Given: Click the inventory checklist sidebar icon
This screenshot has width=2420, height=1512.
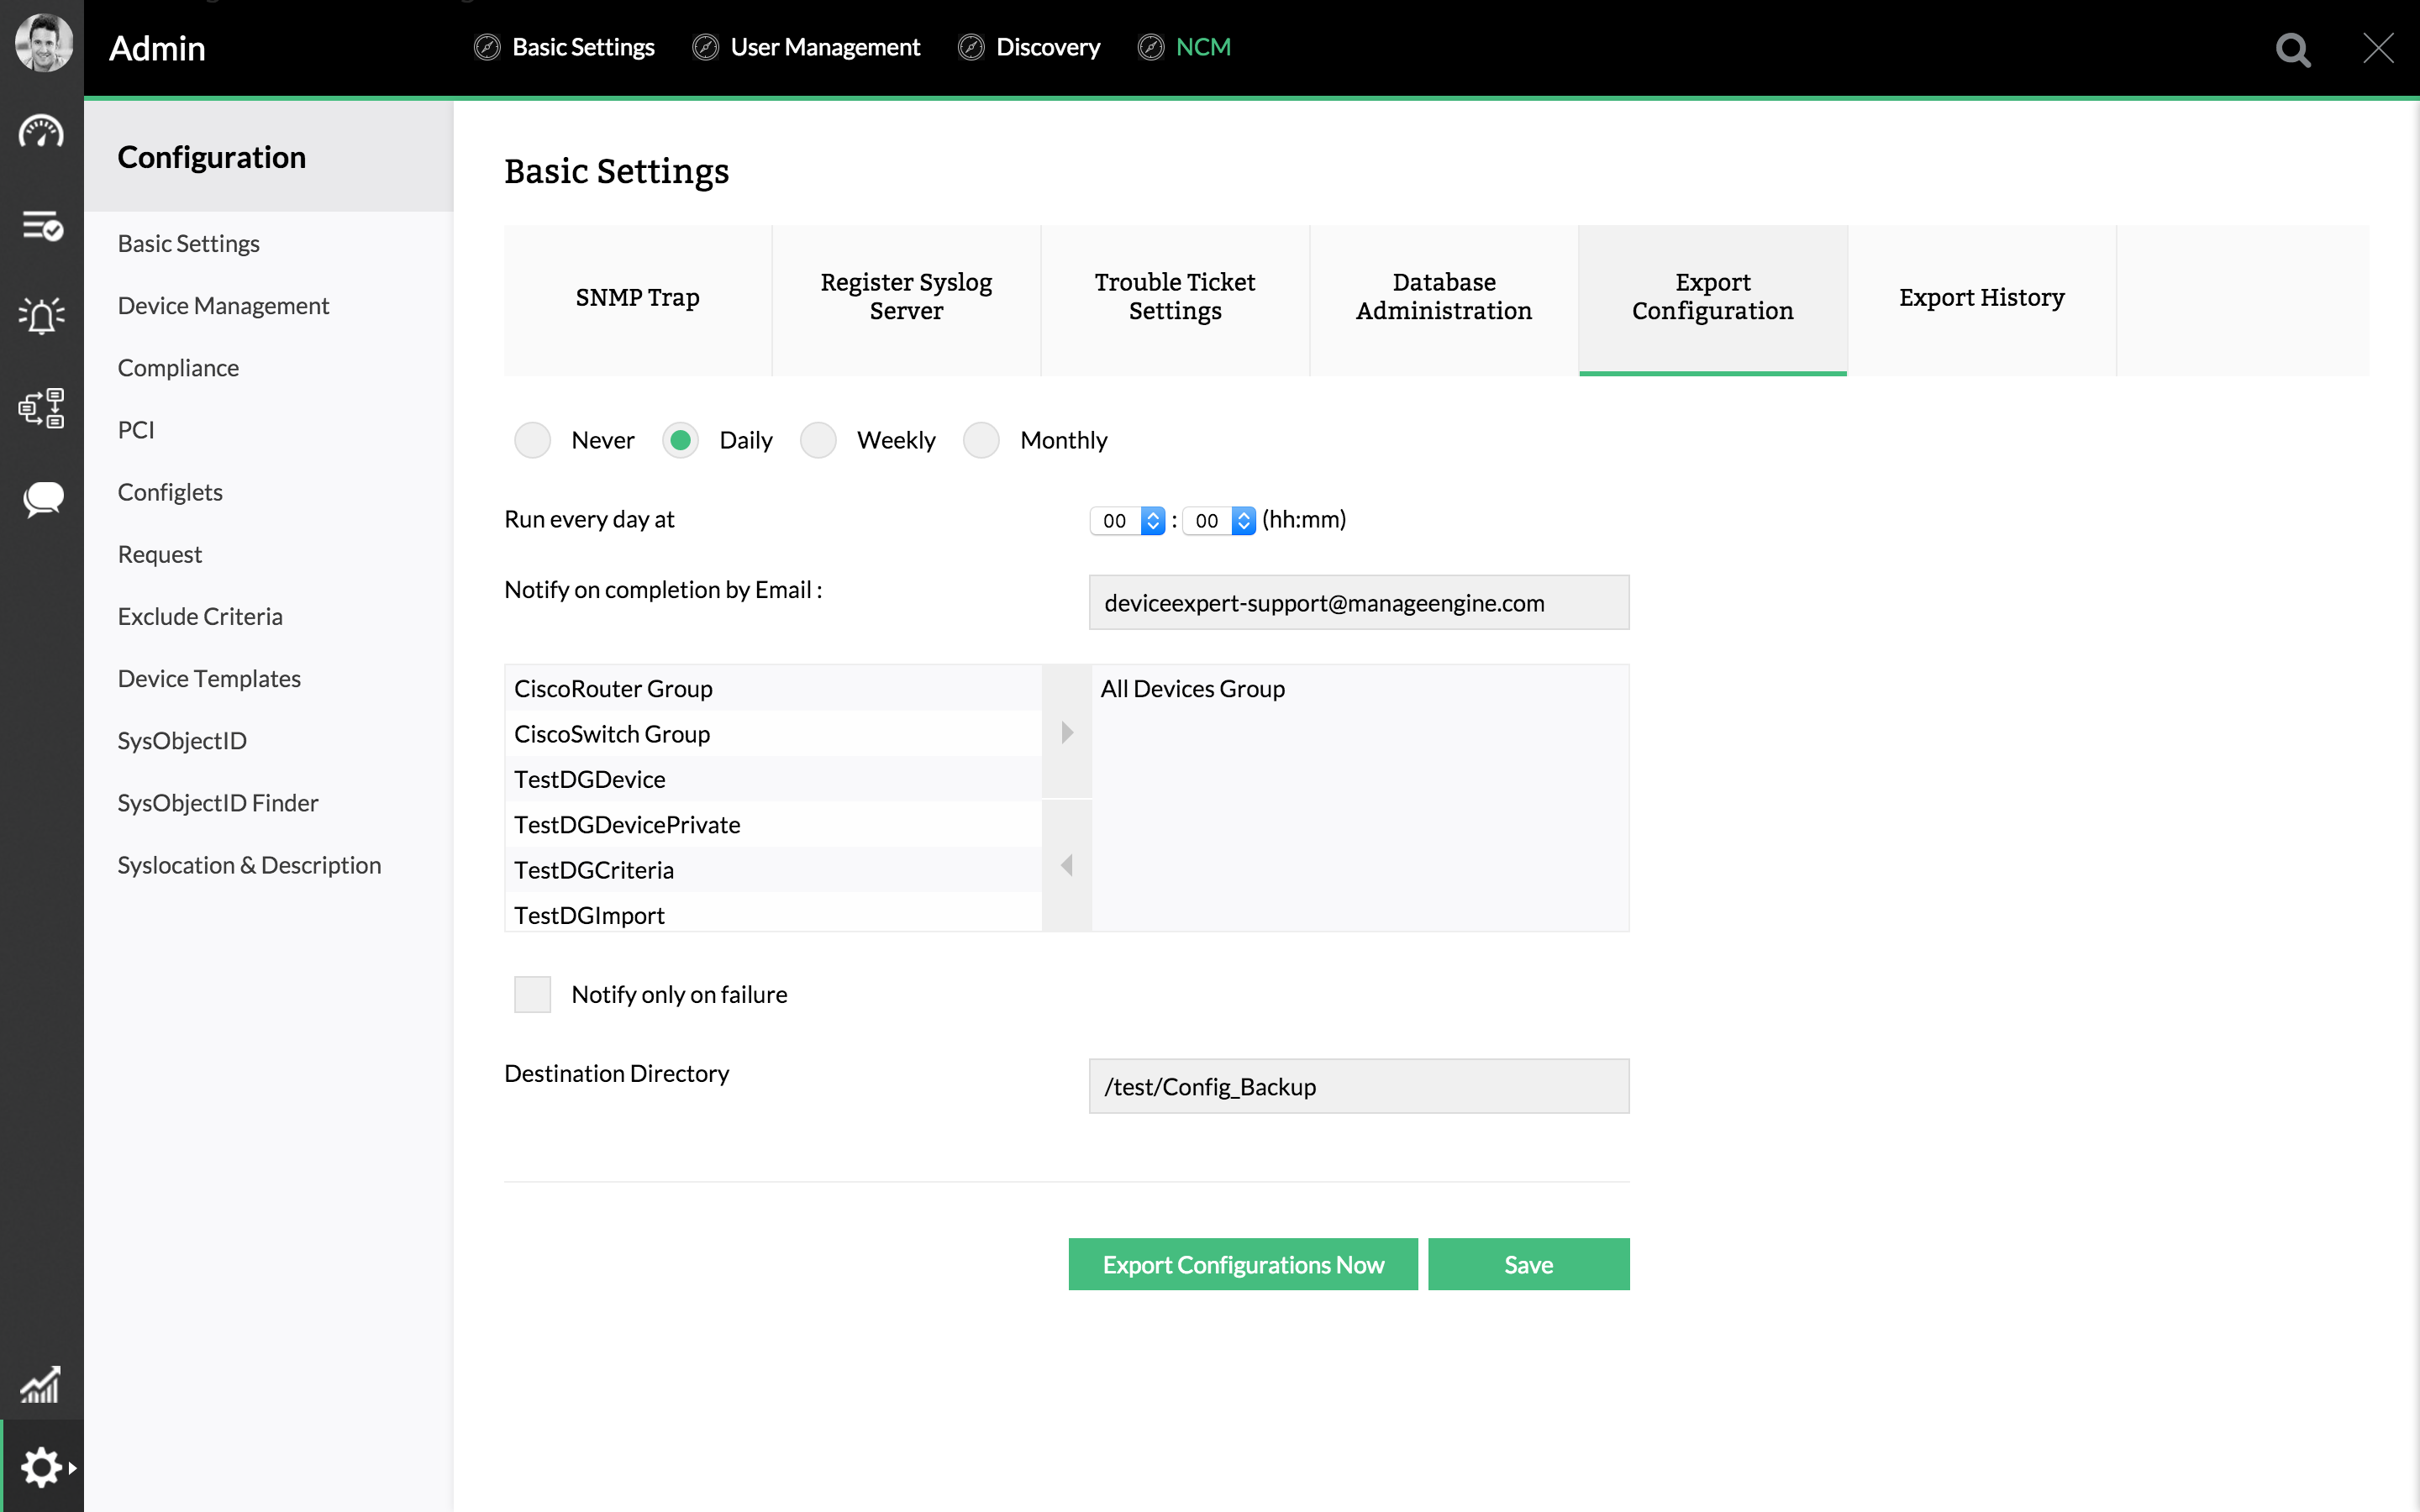Looking at the screenshot, I should pyautogui.click(x=41, y=226).
